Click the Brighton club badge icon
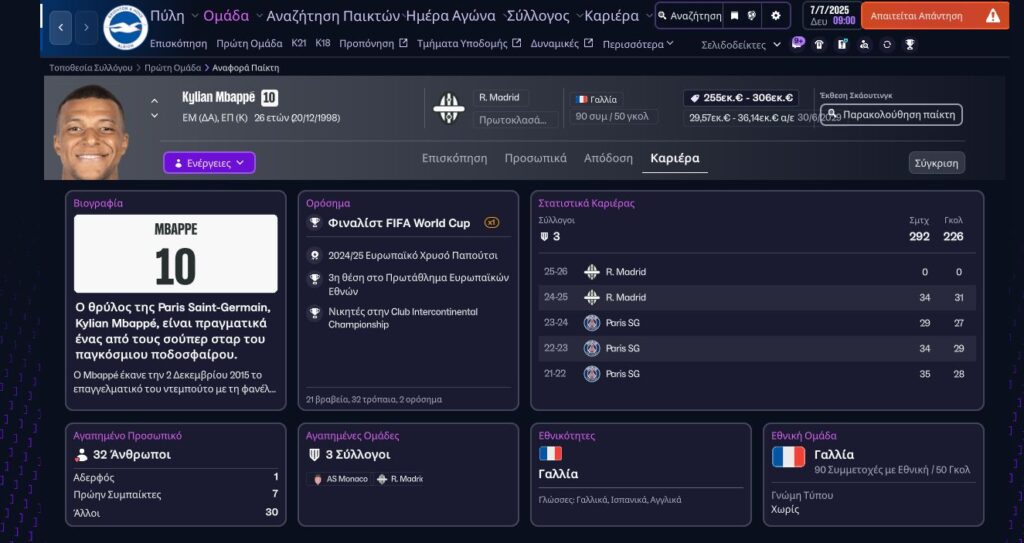This screenshot has height=543, width=1024. [125, 27]
